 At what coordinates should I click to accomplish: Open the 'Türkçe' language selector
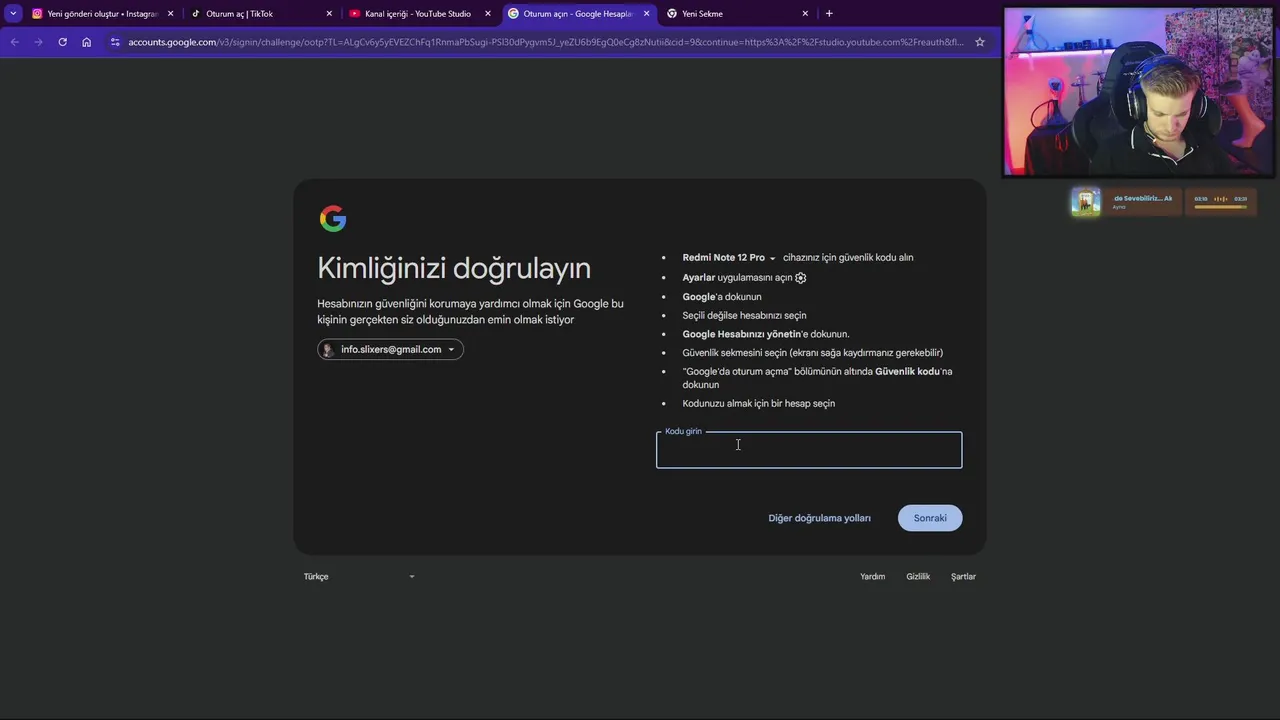pyautogui.click(x=359, y=577)
